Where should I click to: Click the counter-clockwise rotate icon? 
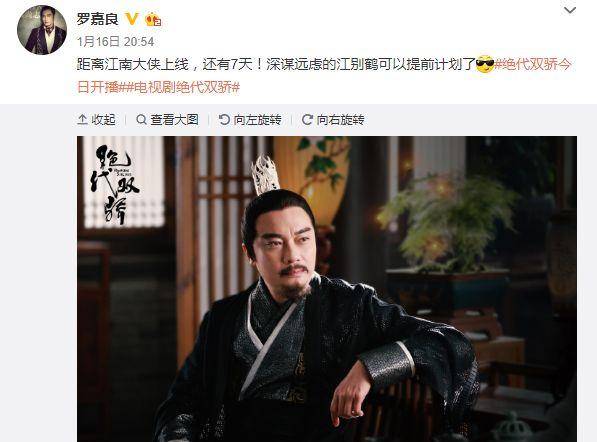224,120
